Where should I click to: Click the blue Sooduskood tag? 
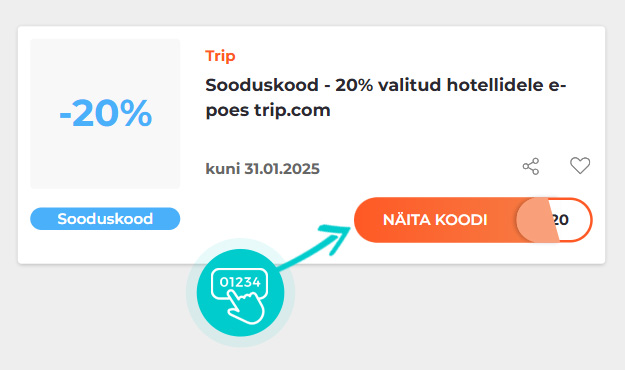105,218
